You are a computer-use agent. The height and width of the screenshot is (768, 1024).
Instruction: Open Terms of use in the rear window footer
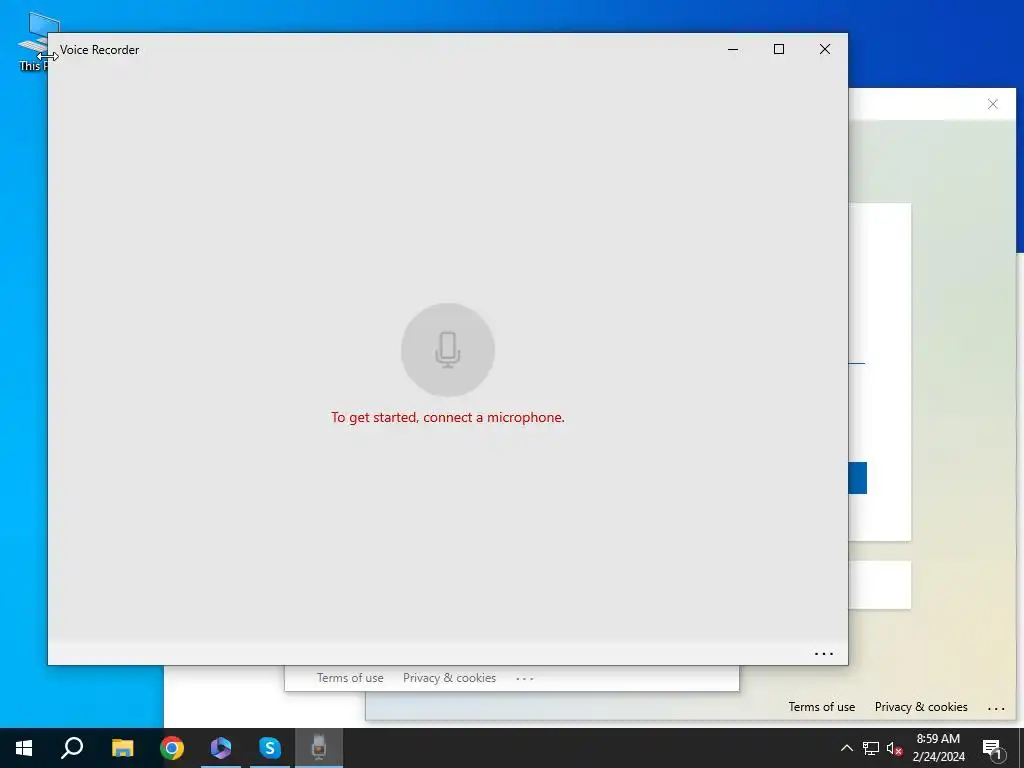point(822,707)
